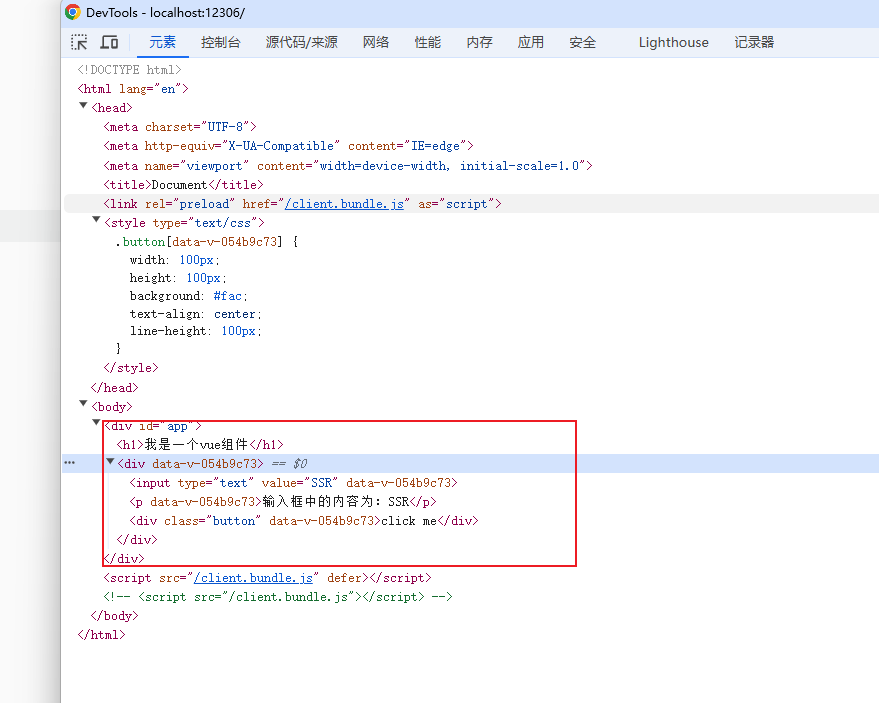Select the link rel="preload" row
The height and width of the screenshot is (703, 879).
pyautogui.click(x=471, y=204)
